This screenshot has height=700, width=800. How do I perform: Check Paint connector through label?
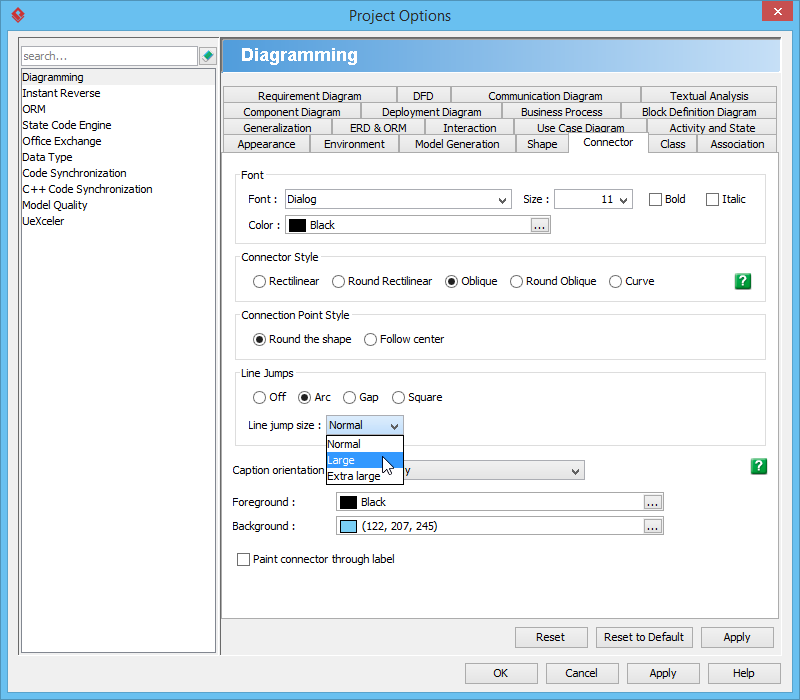243,559
